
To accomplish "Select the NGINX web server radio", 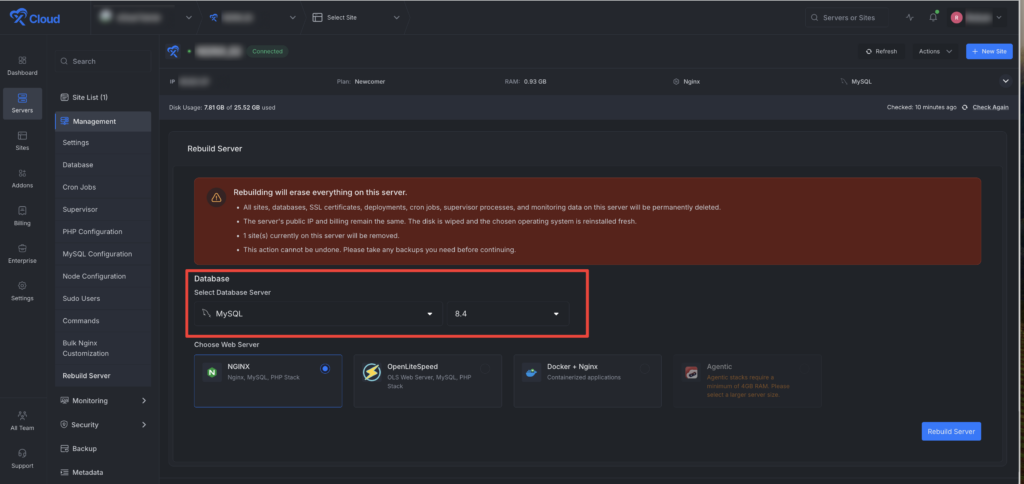I will coord(325,369).
